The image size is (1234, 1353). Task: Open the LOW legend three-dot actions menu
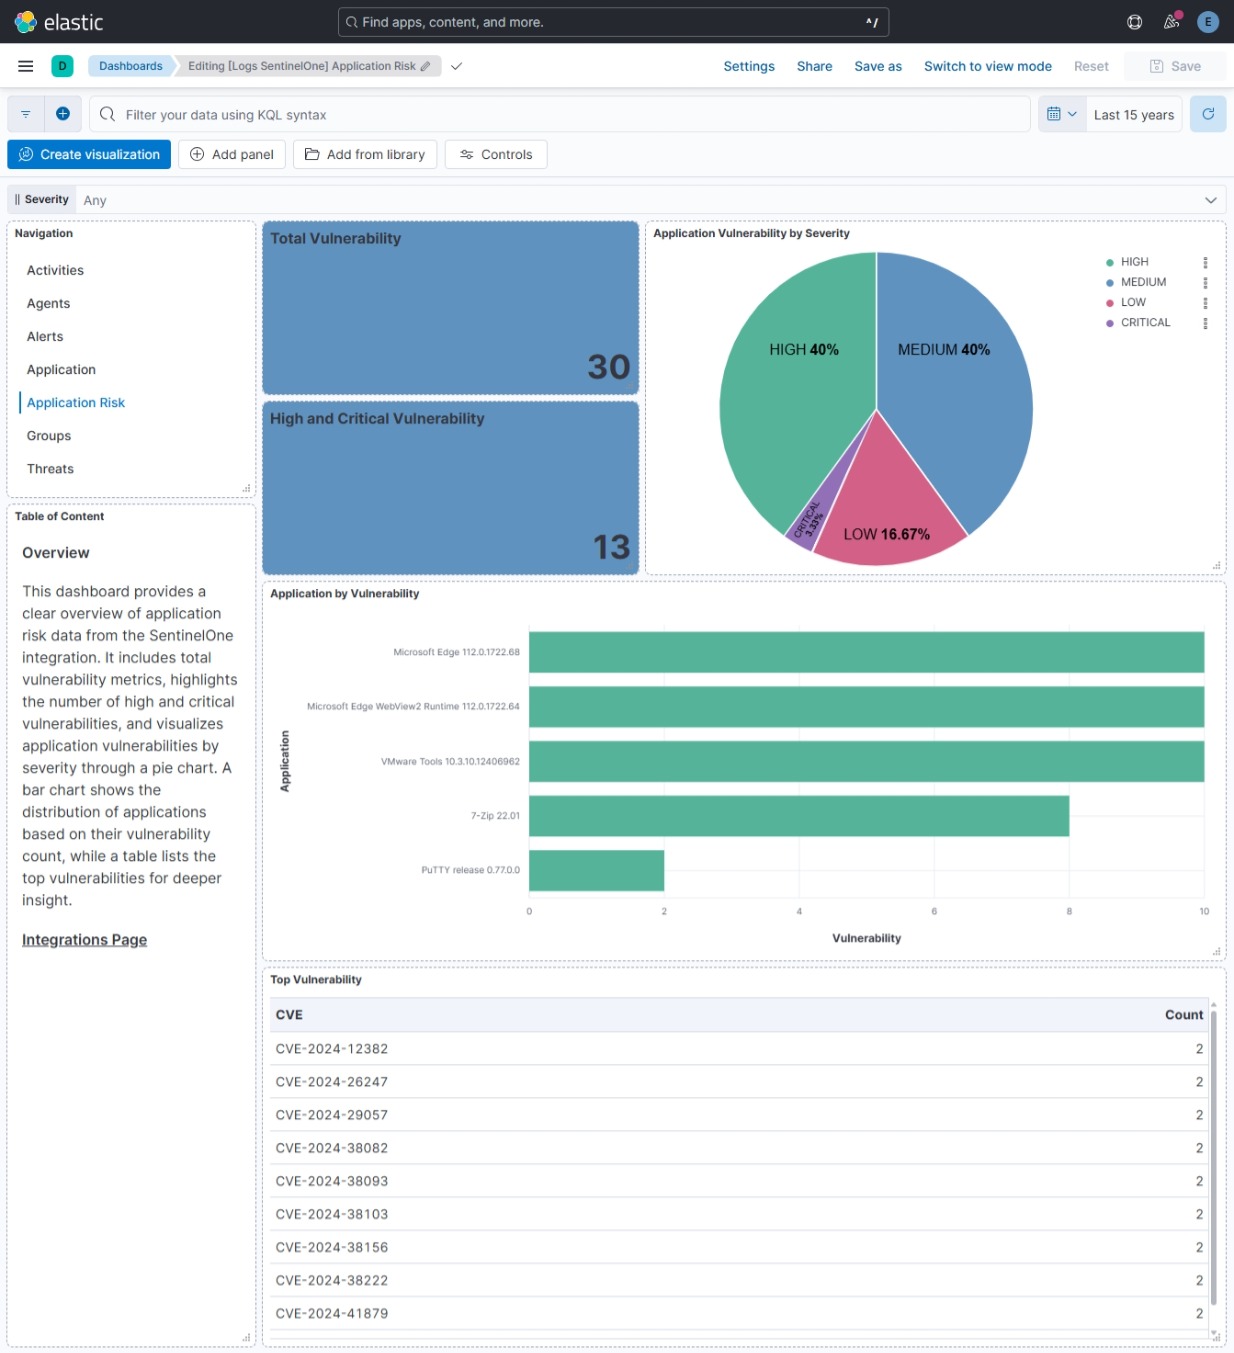1205,302
